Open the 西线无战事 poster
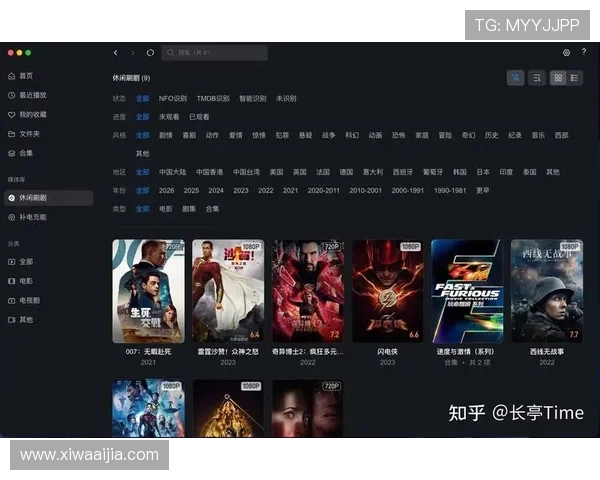Image resolution: width=600 pixels, height=480 pixels. point(547,291)
